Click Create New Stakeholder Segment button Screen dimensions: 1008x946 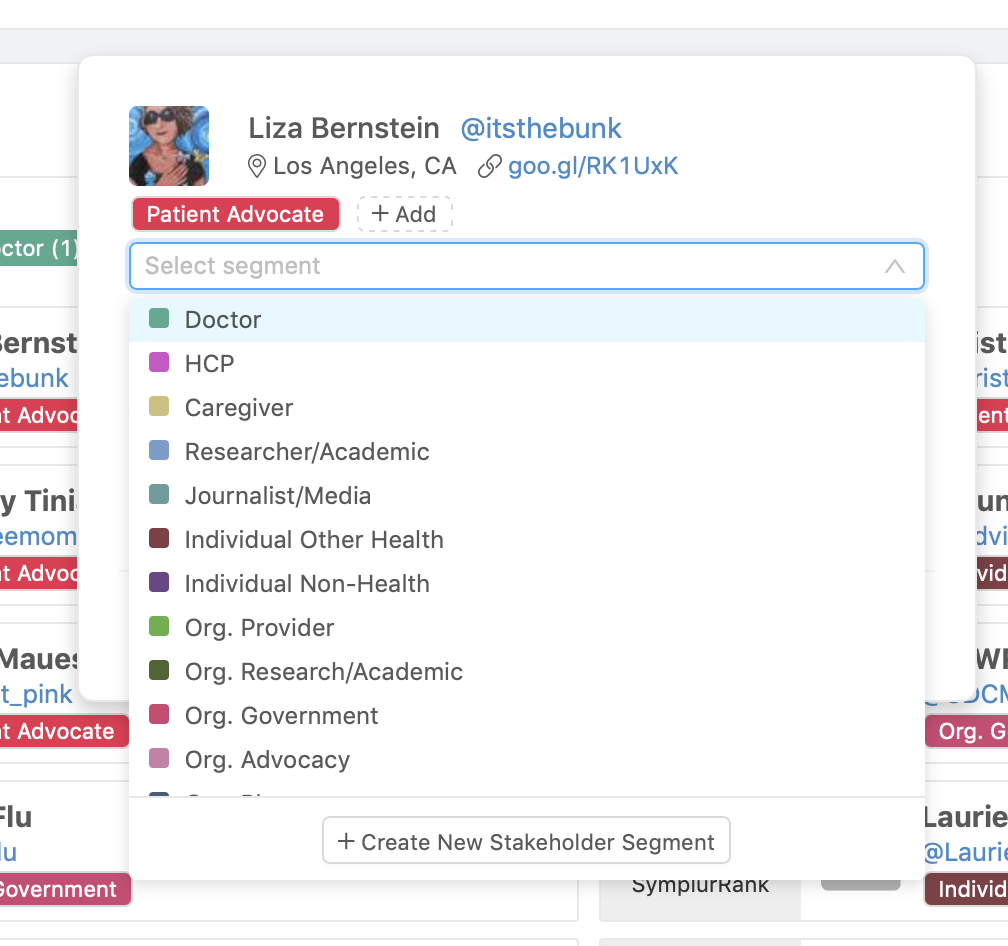coord(526,841)
